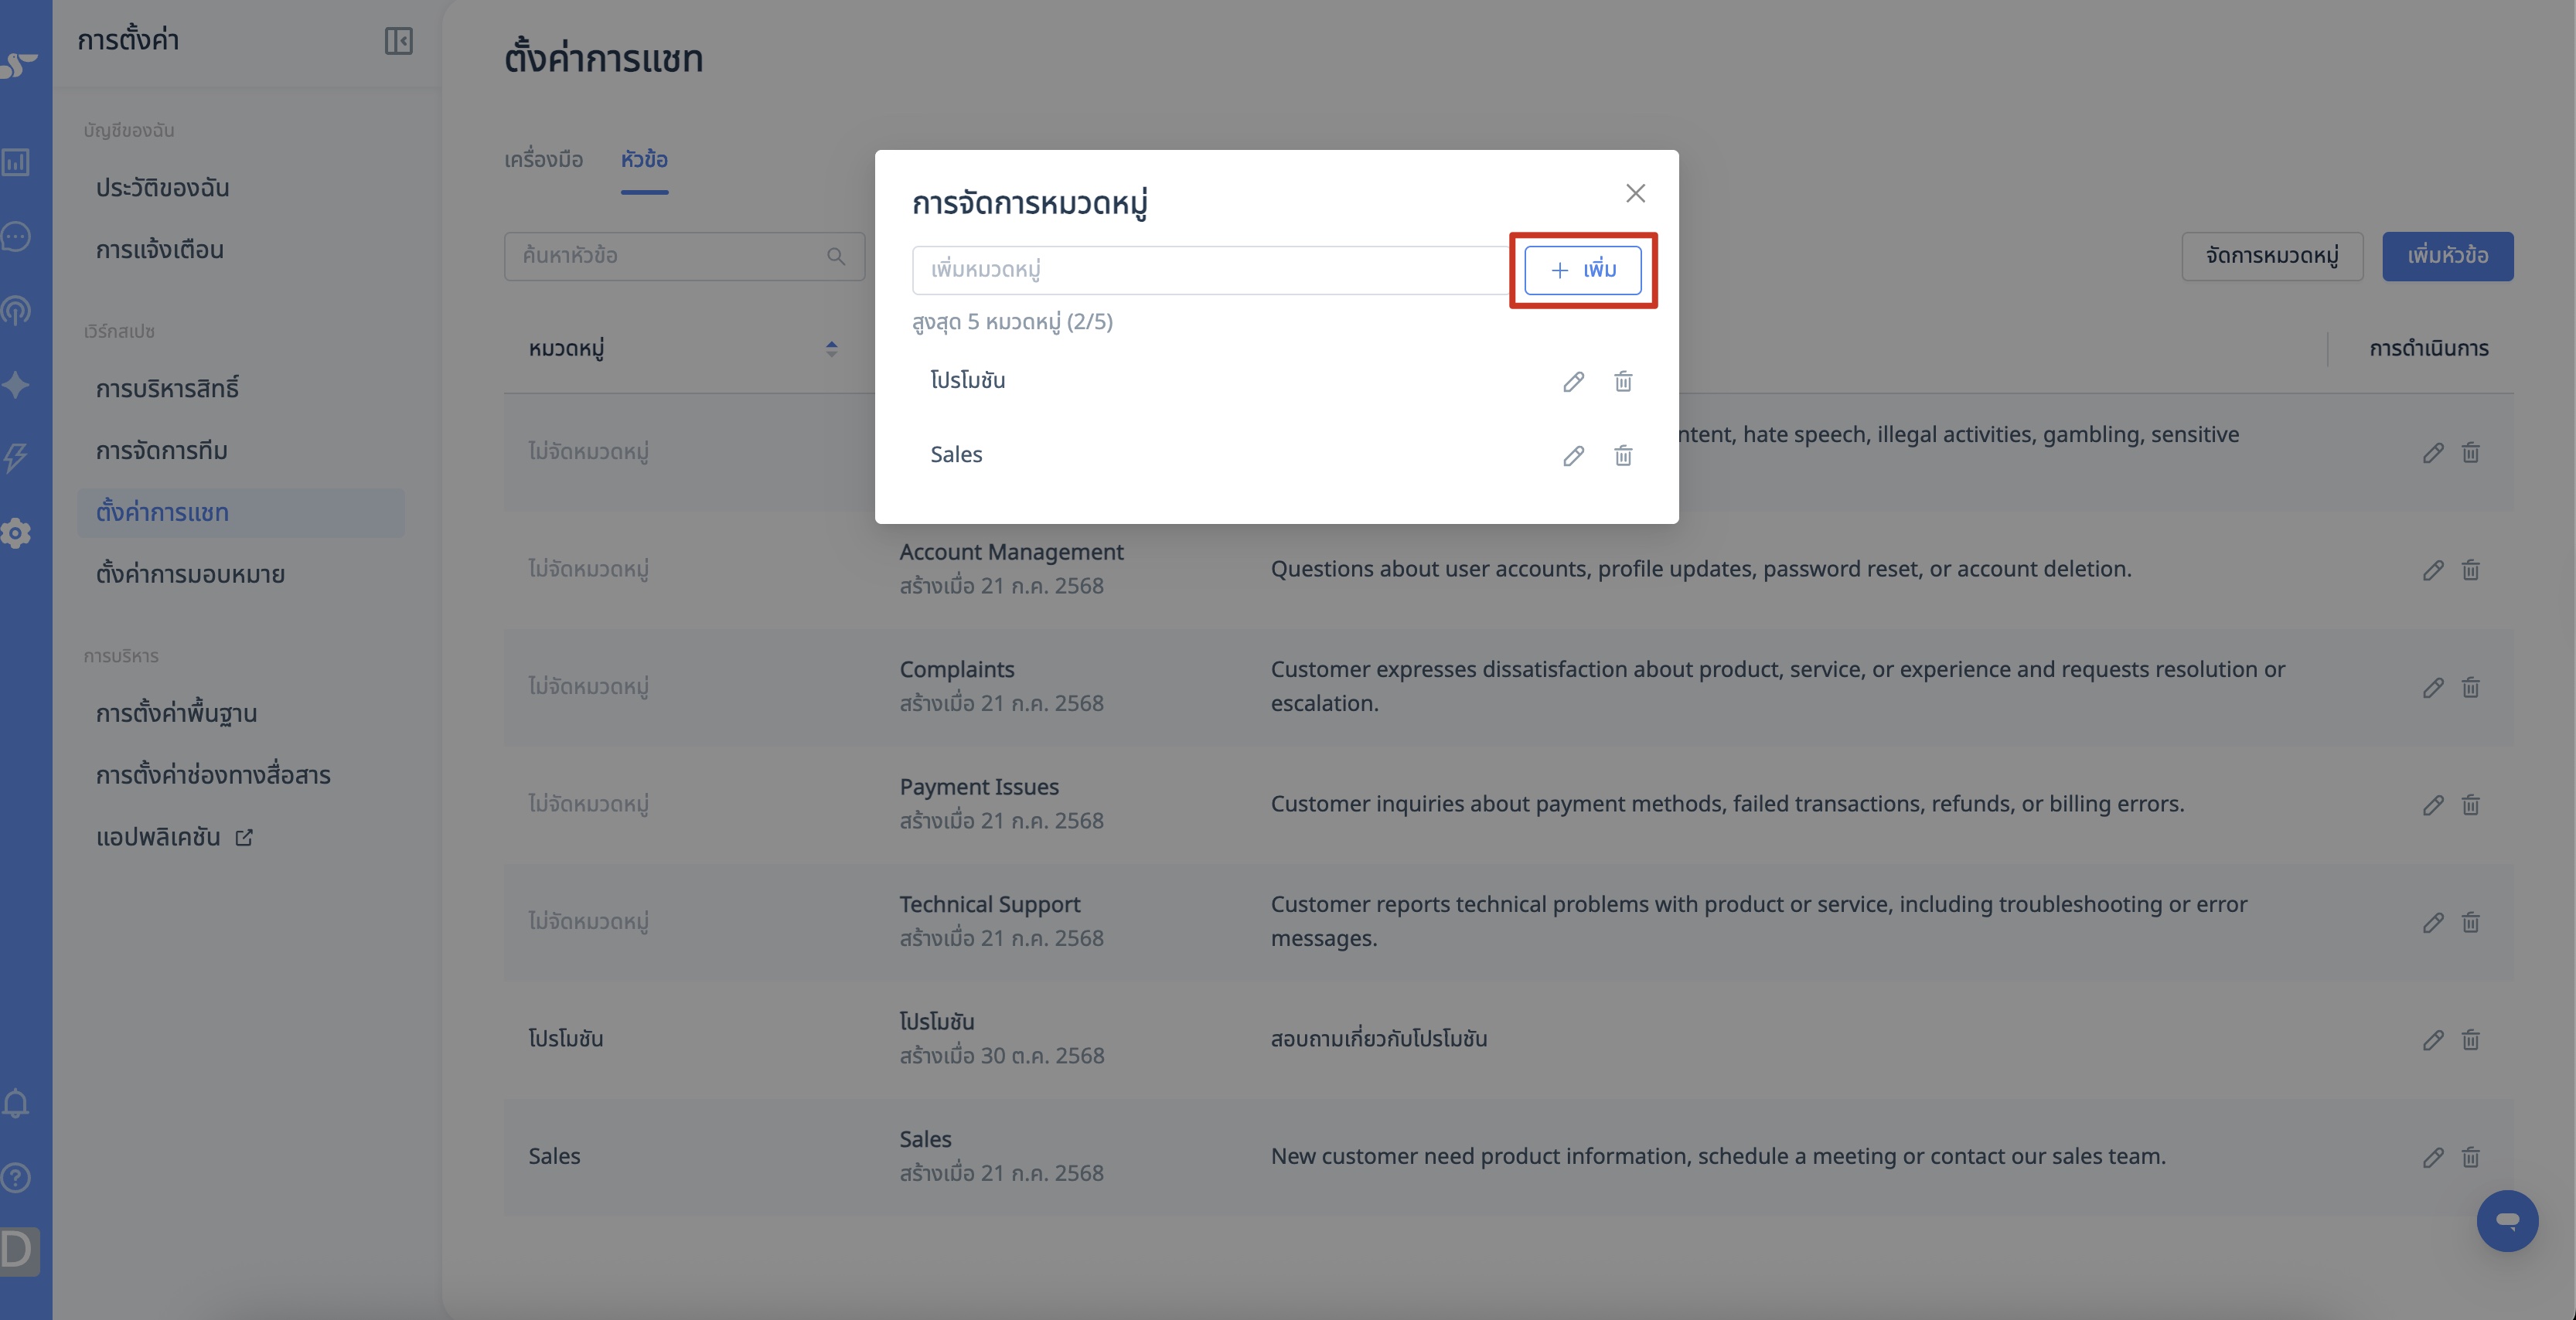2576x1320 pixels.
Task: Open the dashboard chart icon in left rail
Action: (16, 162)
